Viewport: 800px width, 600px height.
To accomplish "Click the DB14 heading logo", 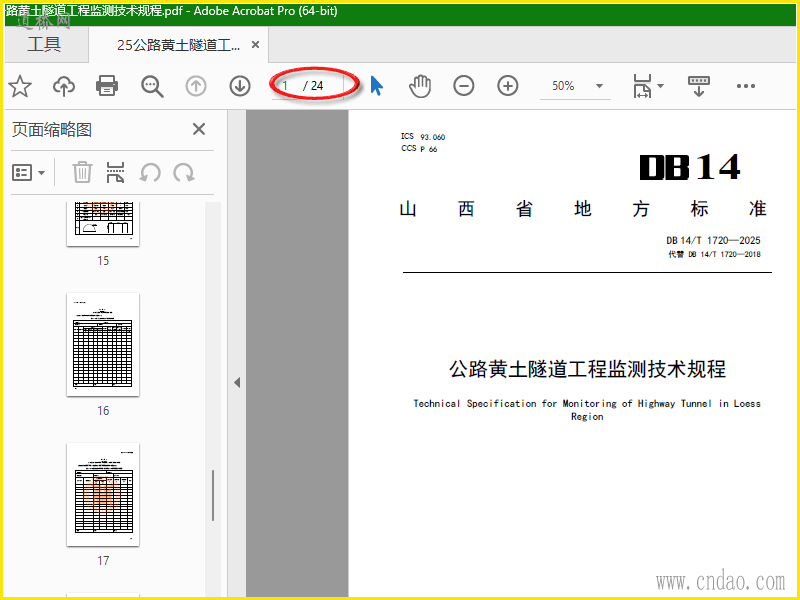I will pyautogui.click(x=690, y=167).
